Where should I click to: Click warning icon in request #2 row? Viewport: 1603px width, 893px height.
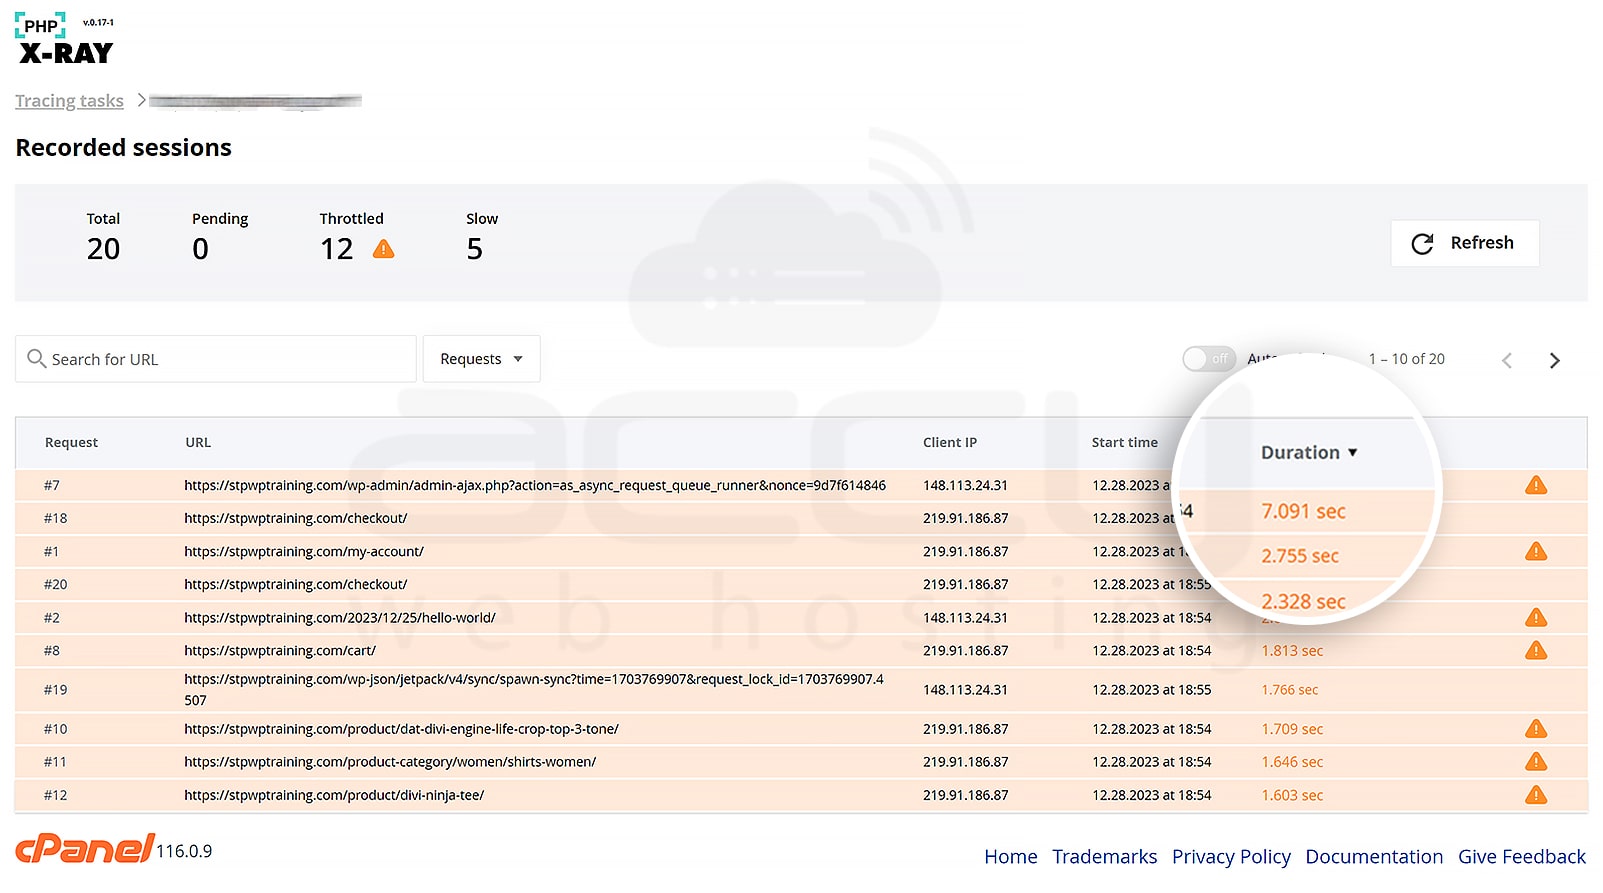tap(1536, 618)
